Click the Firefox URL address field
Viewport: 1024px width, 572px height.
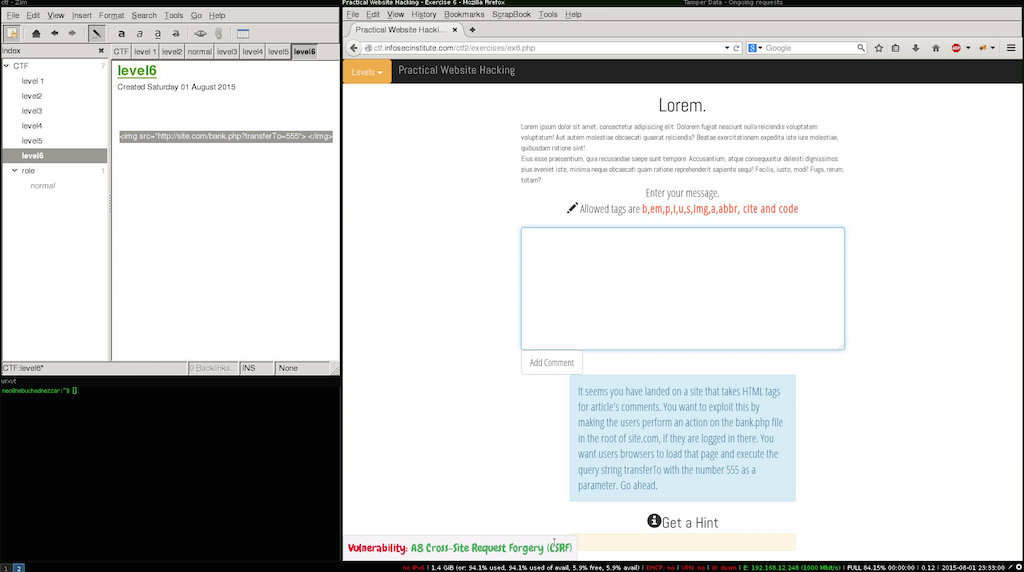[547, 48]
